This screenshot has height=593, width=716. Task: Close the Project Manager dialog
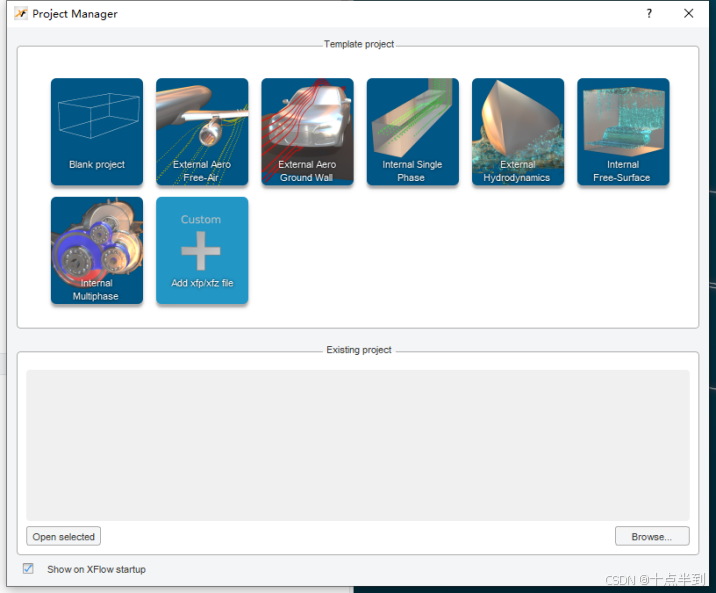click(689, 14)
